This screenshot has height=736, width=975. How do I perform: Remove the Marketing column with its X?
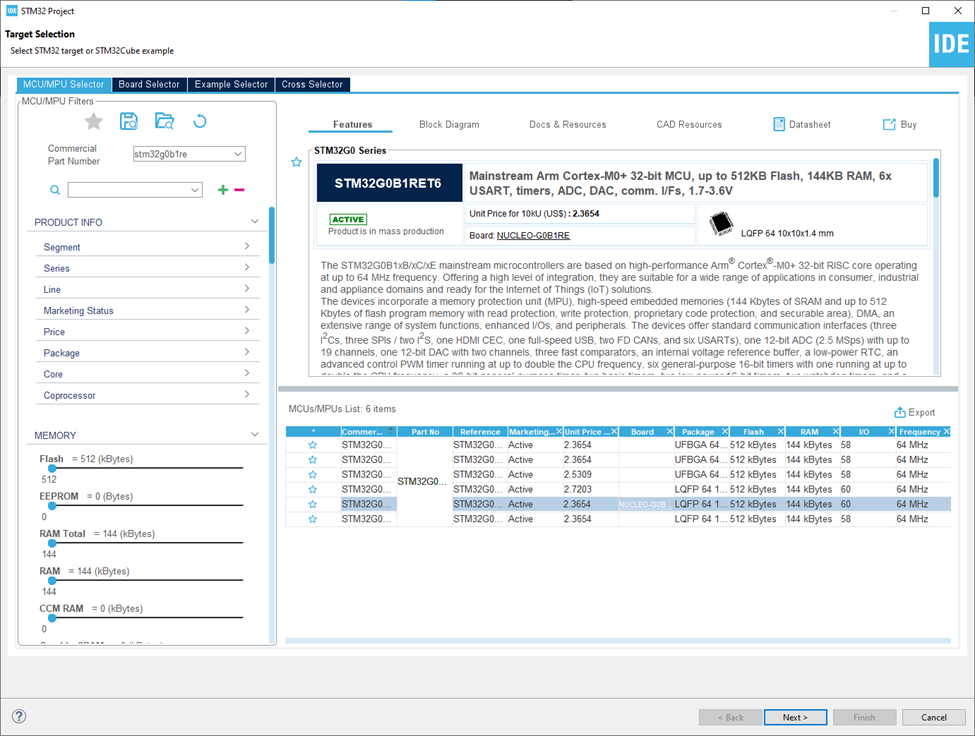(559, 431)
